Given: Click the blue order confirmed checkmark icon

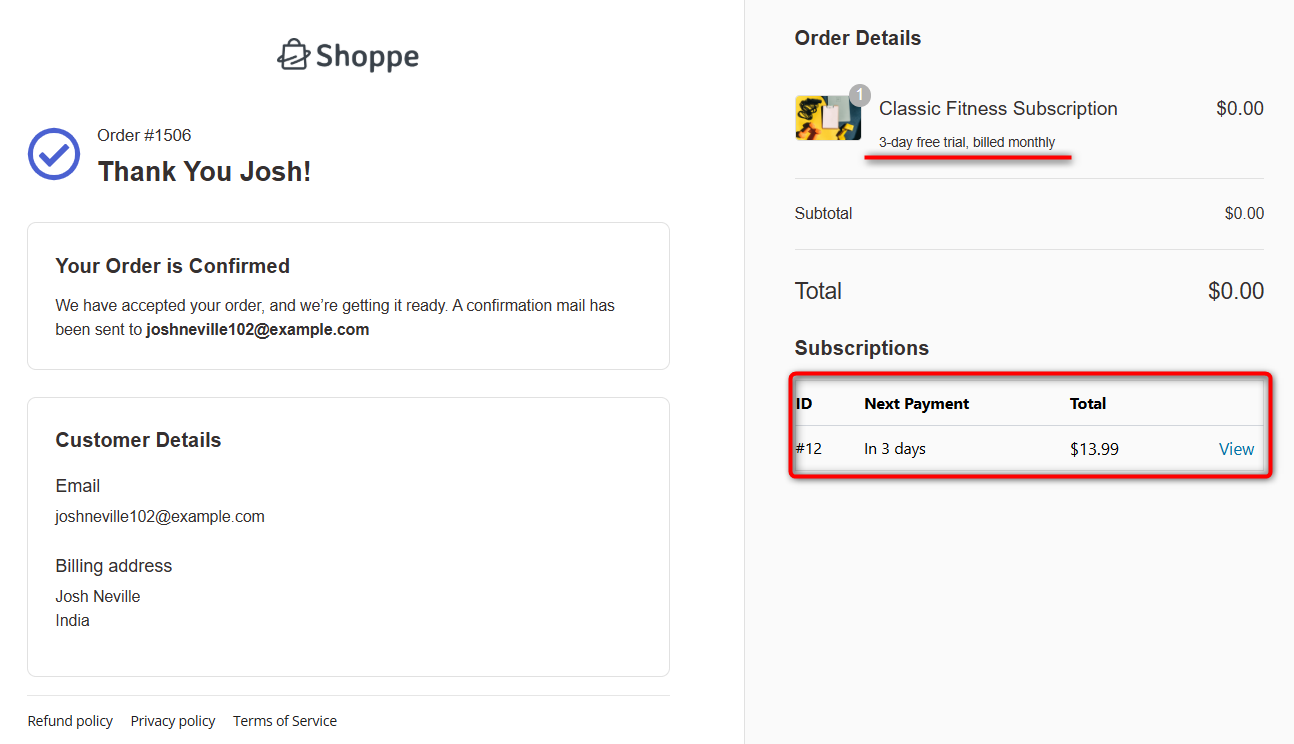Looking at the screenshot, I should [x=53, y=154].
